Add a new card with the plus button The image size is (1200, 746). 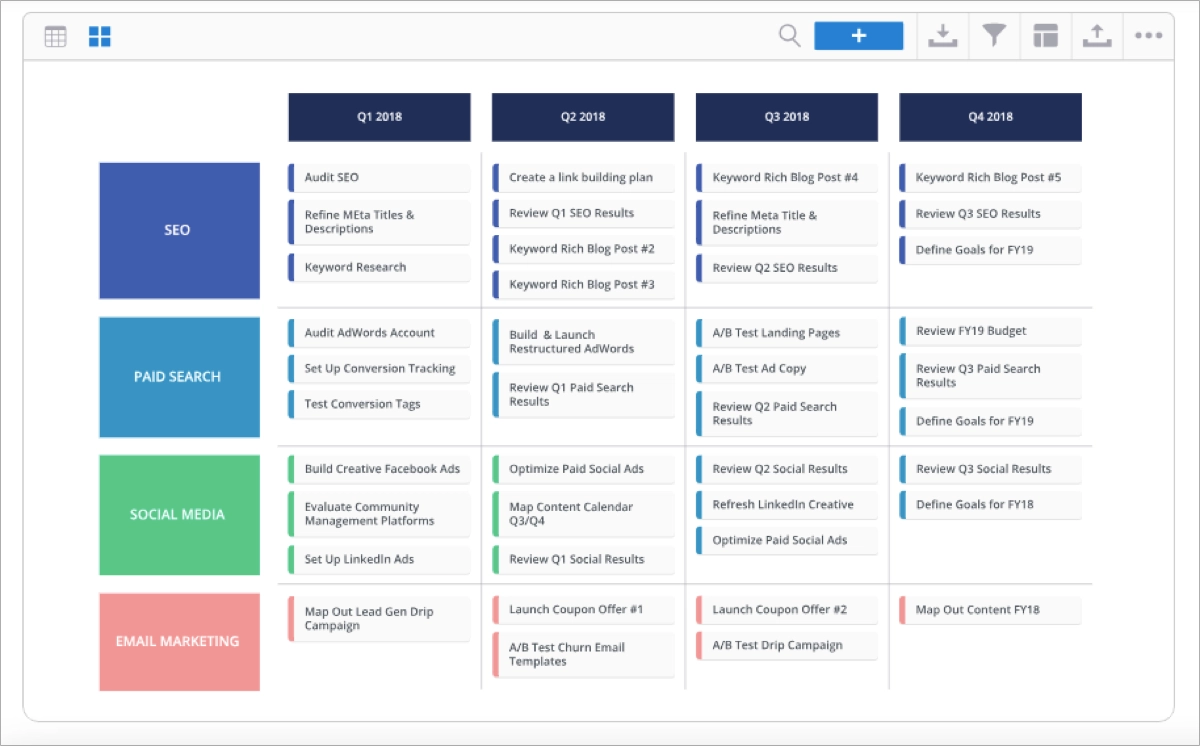[859, 35]
